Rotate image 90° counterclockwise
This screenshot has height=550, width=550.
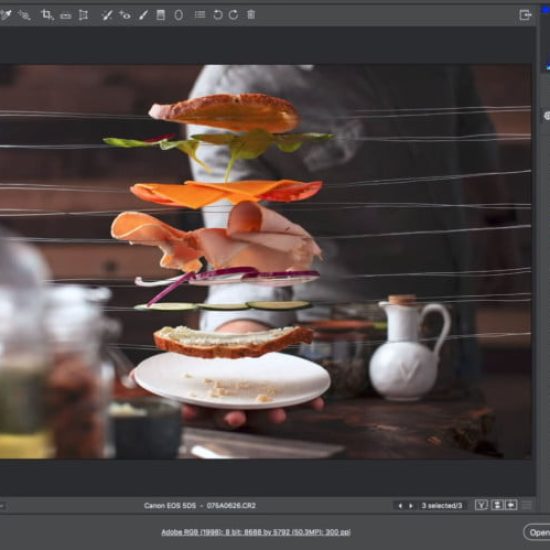(x=217, y=15)
